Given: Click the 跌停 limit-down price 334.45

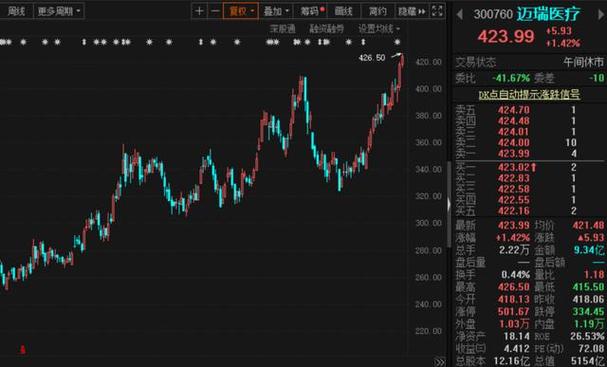Looking at the screenshot, I should tap(588, 312).
